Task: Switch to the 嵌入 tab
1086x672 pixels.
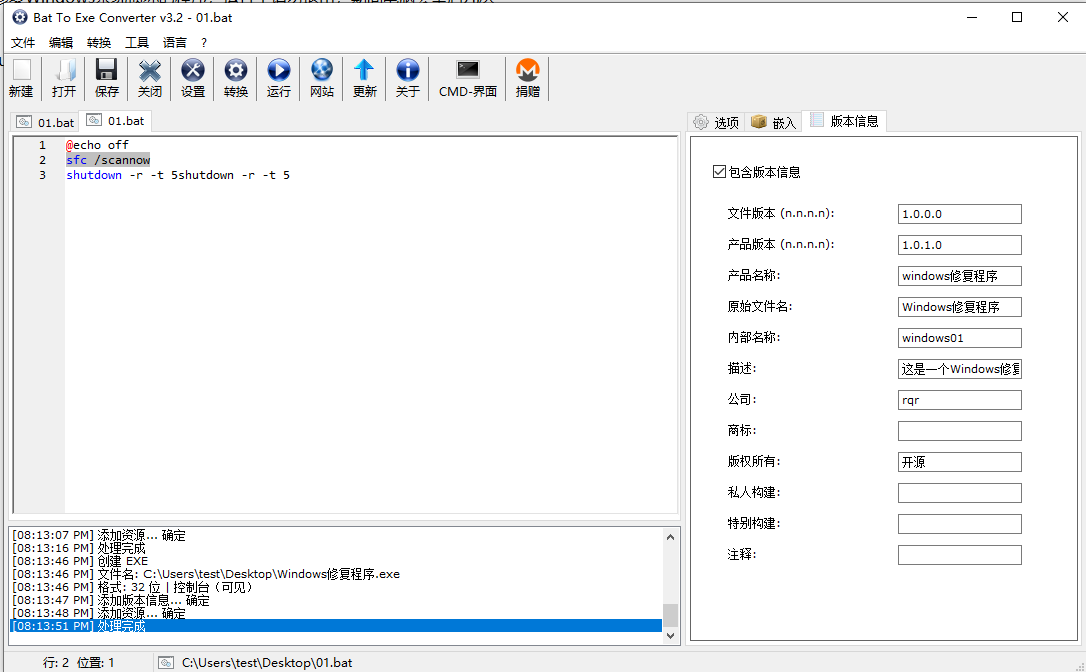Action: click(773, 123)
